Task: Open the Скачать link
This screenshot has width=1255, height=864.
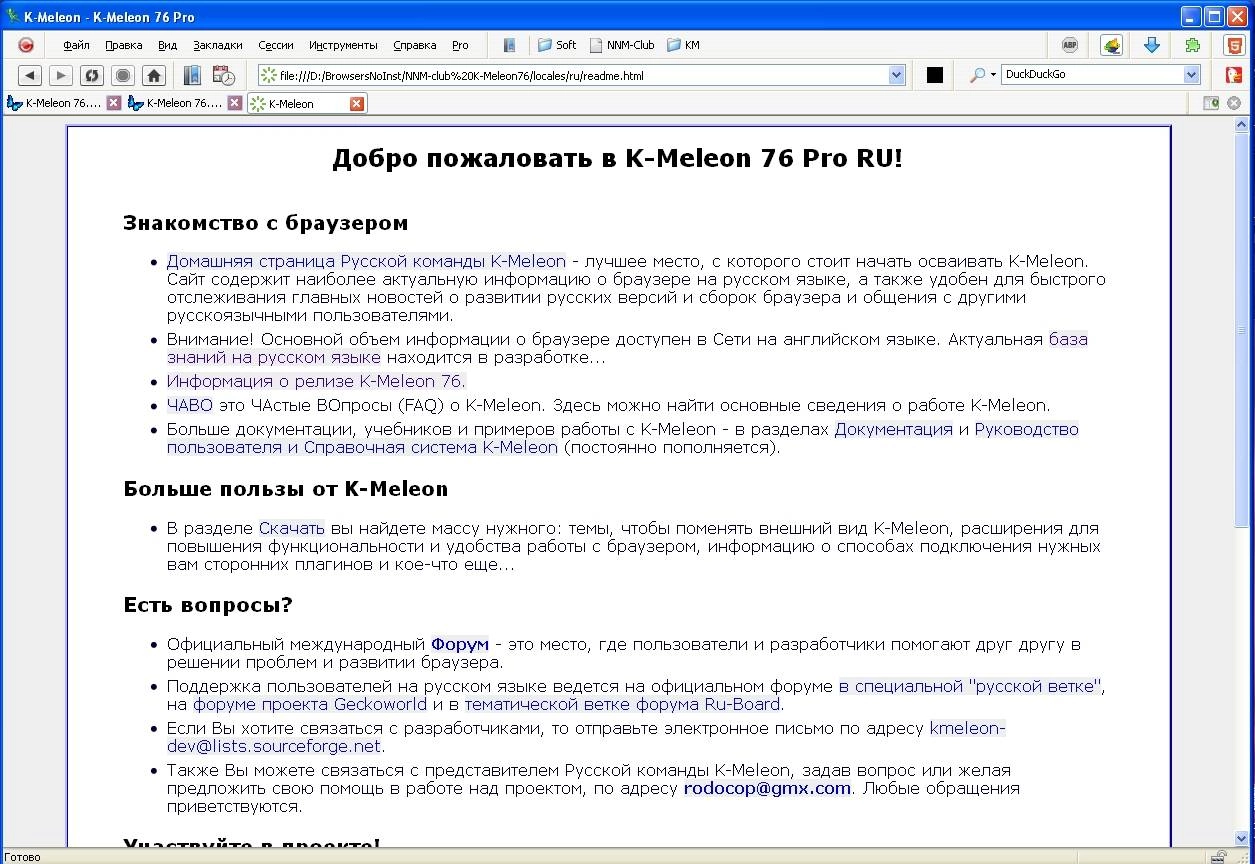Action: coord(292,528)
